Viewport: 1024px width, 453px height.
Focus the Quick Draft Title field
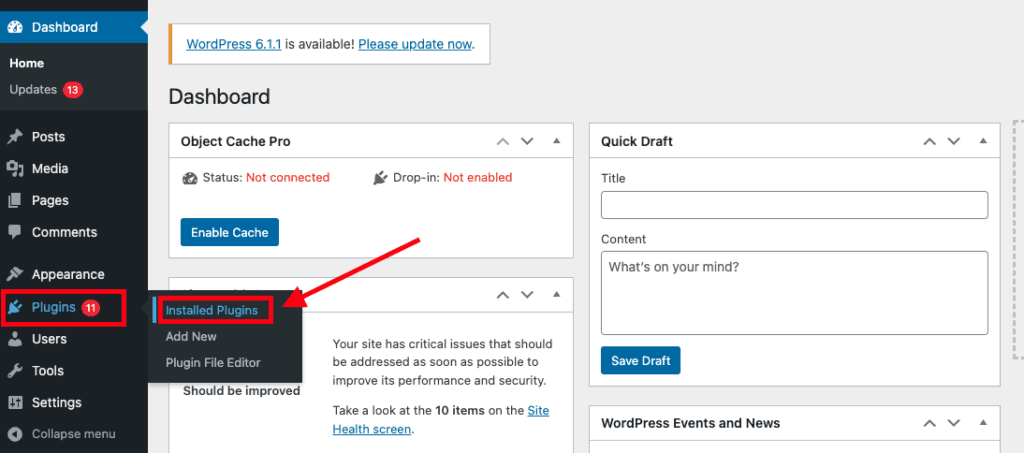[x=794, y=205]
